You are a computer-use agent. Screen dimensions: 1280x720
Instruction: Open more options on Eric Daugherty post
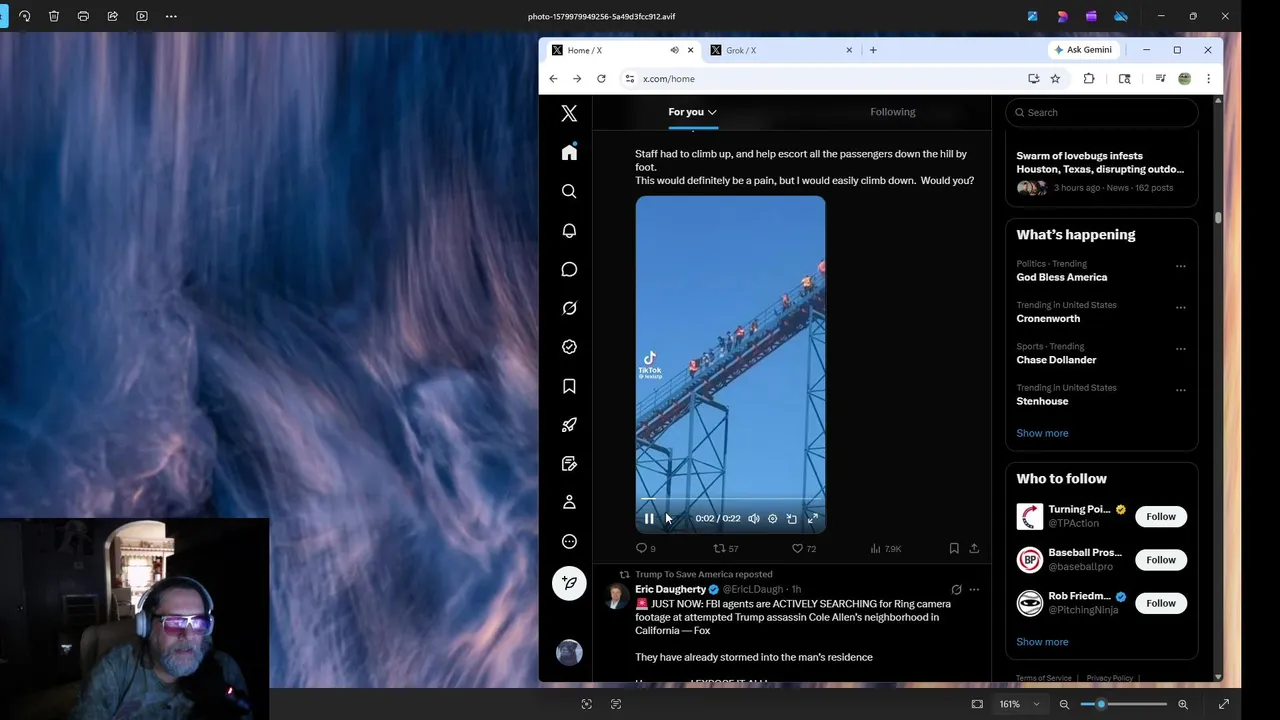tap(974, 590)
